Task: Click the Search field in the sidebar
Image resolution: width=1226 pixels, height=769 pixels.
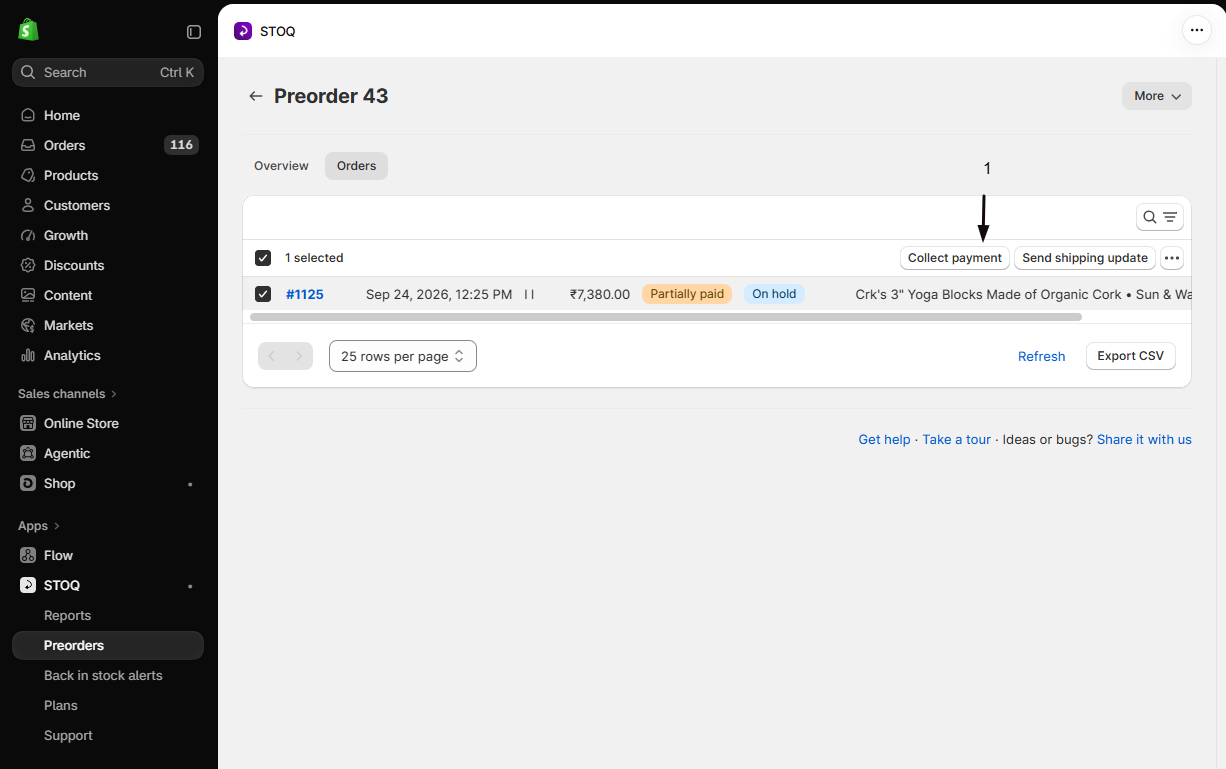Action: pos(108,72)
